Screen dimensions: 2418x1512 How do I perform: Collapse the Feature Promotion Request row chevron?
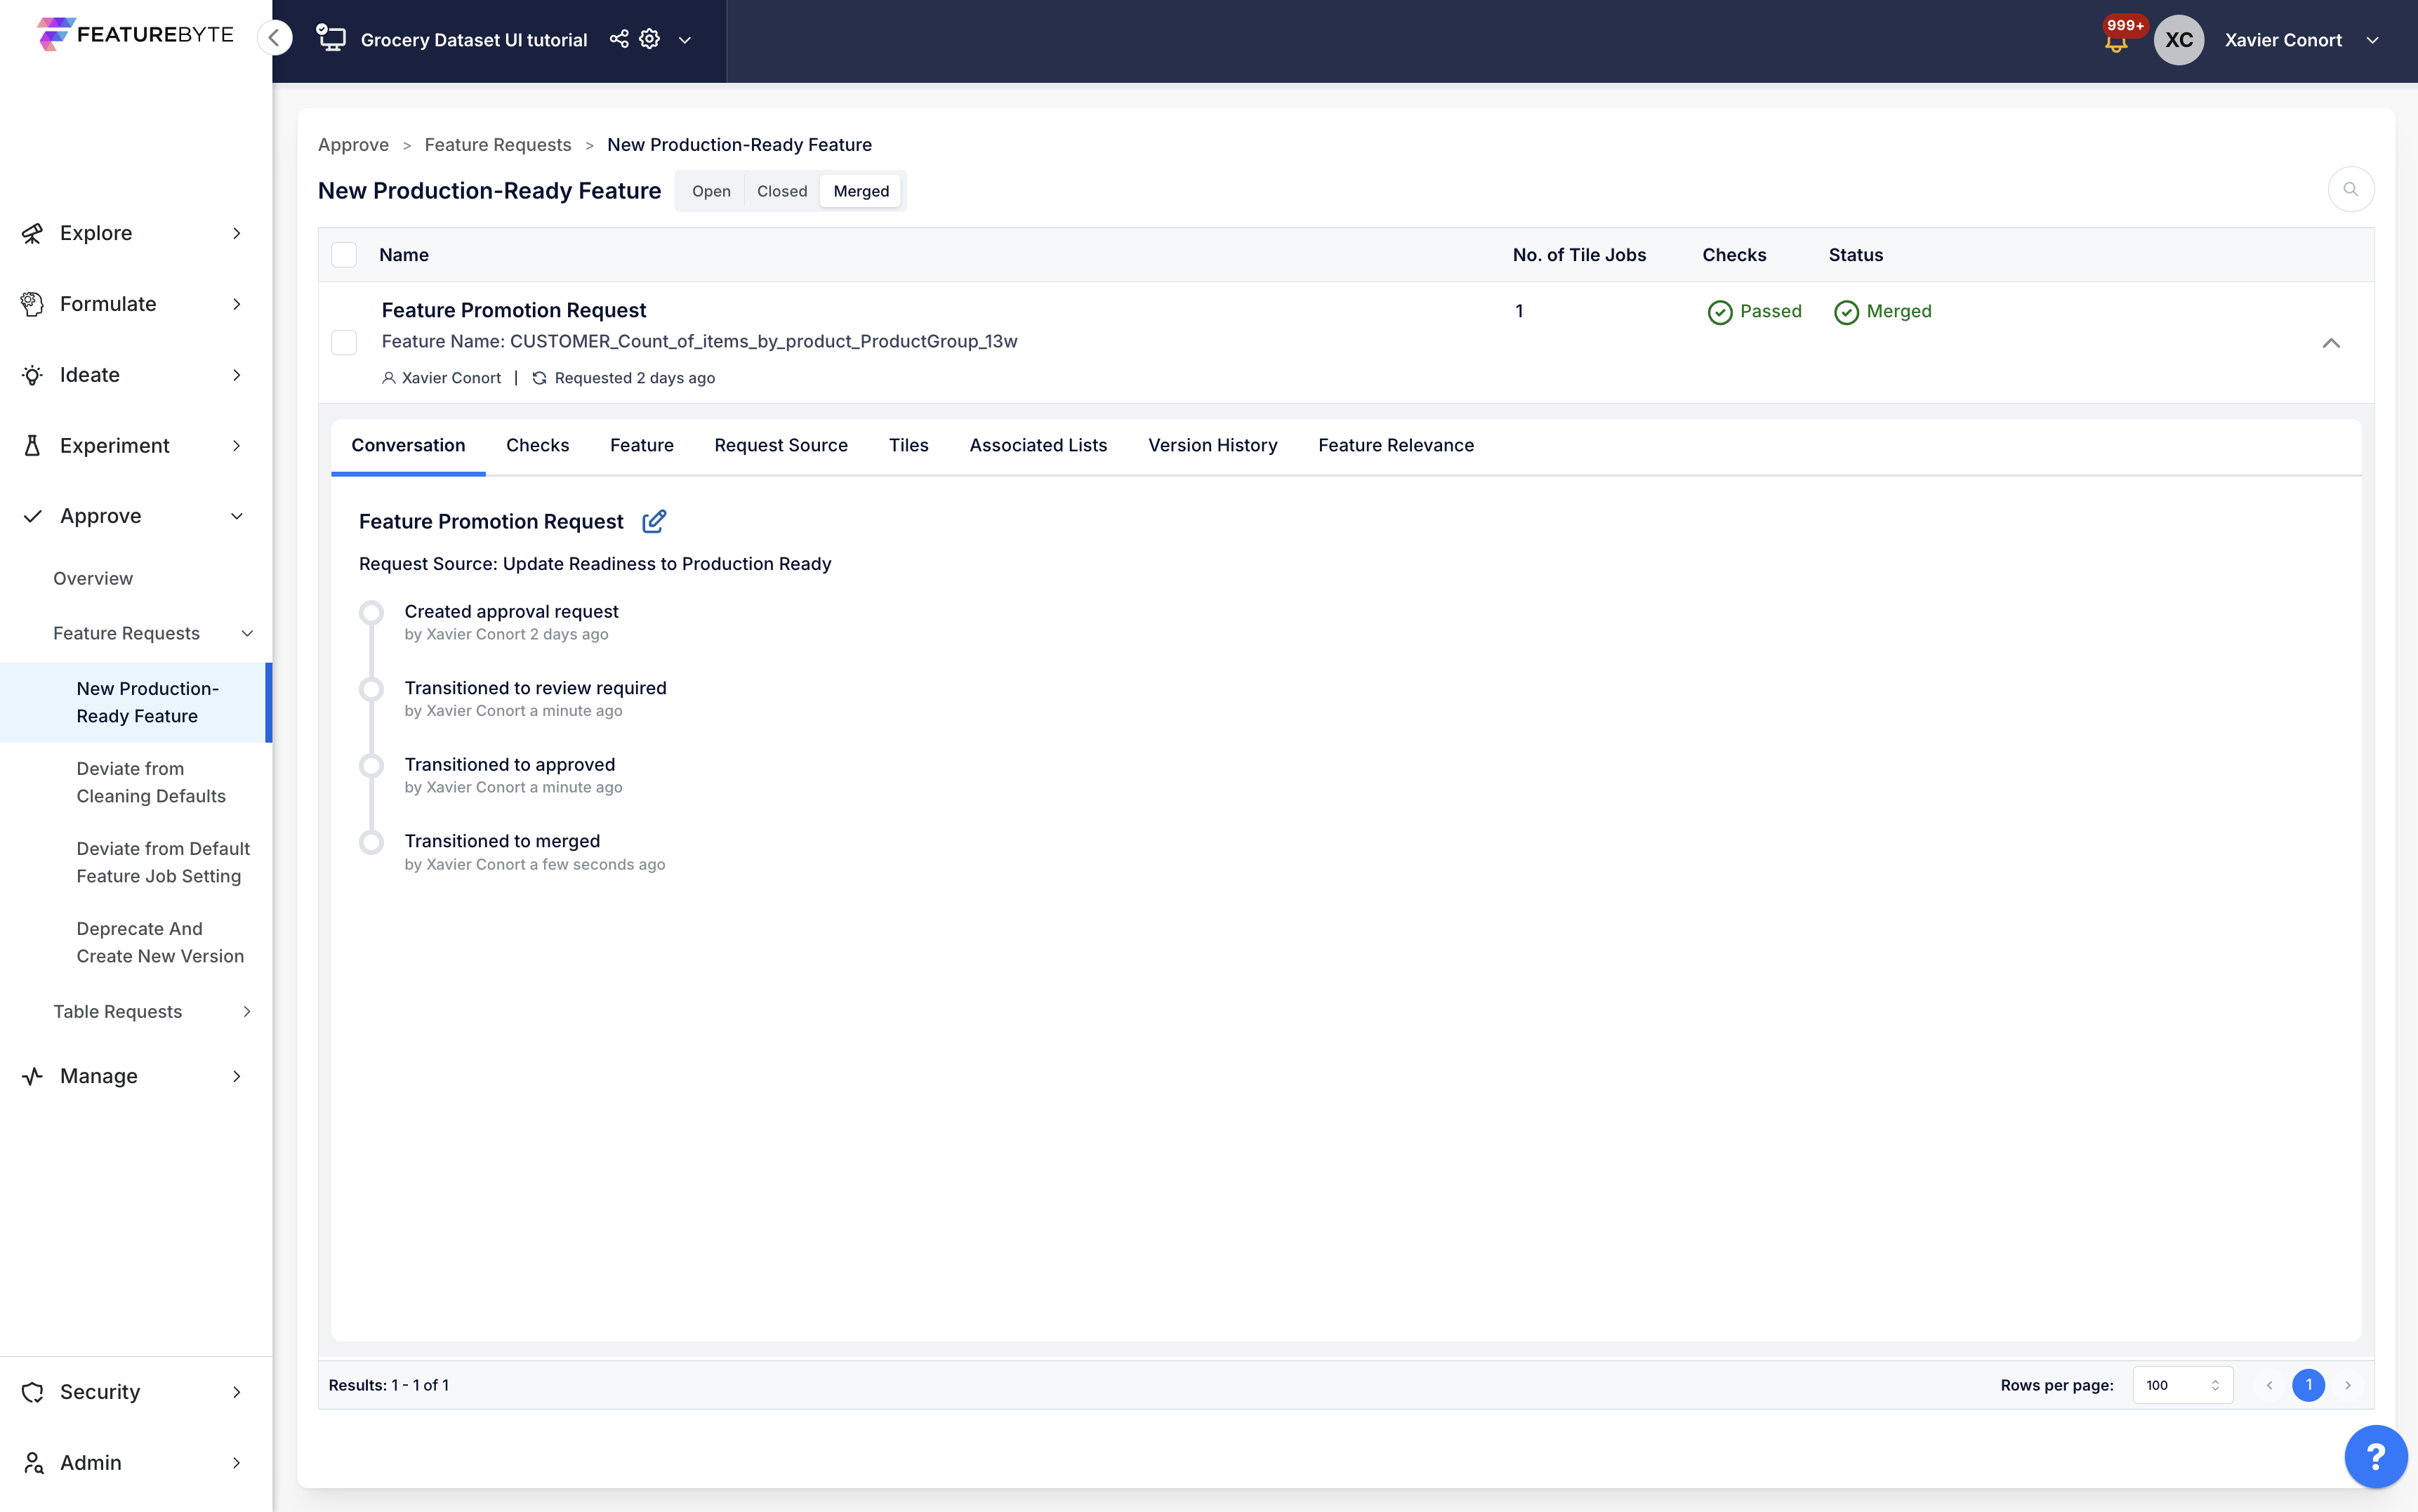(2330, 343)
